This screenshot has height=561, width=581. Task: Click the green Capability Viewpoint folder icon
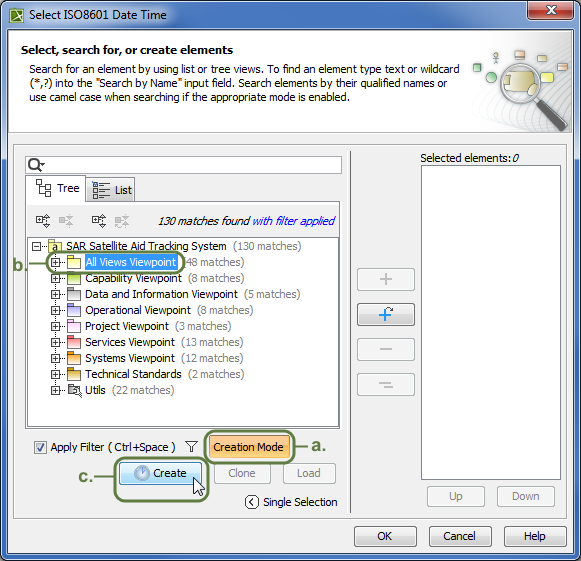[74, 278]
